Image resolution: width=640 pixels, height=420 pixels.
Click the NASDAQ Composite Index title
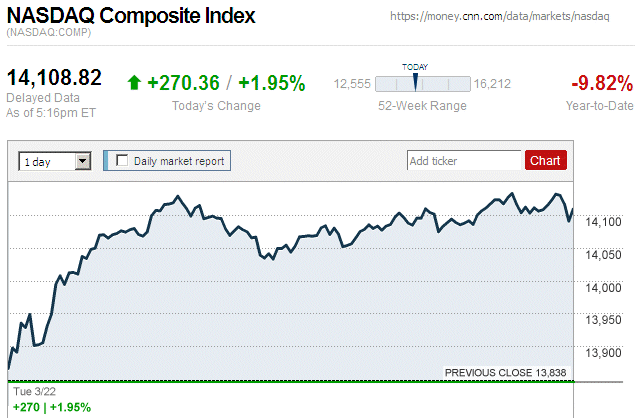pos(131,16)
